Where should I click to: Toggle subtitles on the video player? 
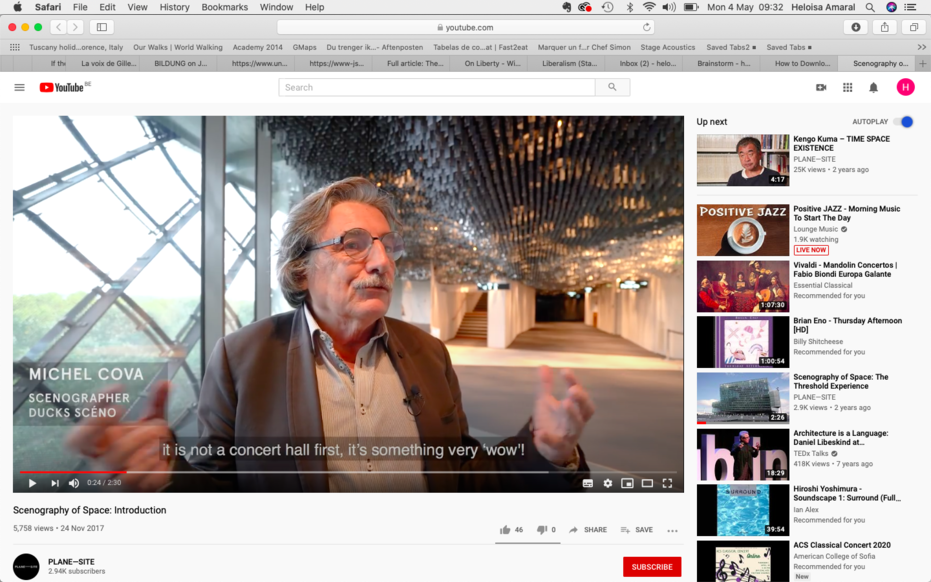[588, 483]
